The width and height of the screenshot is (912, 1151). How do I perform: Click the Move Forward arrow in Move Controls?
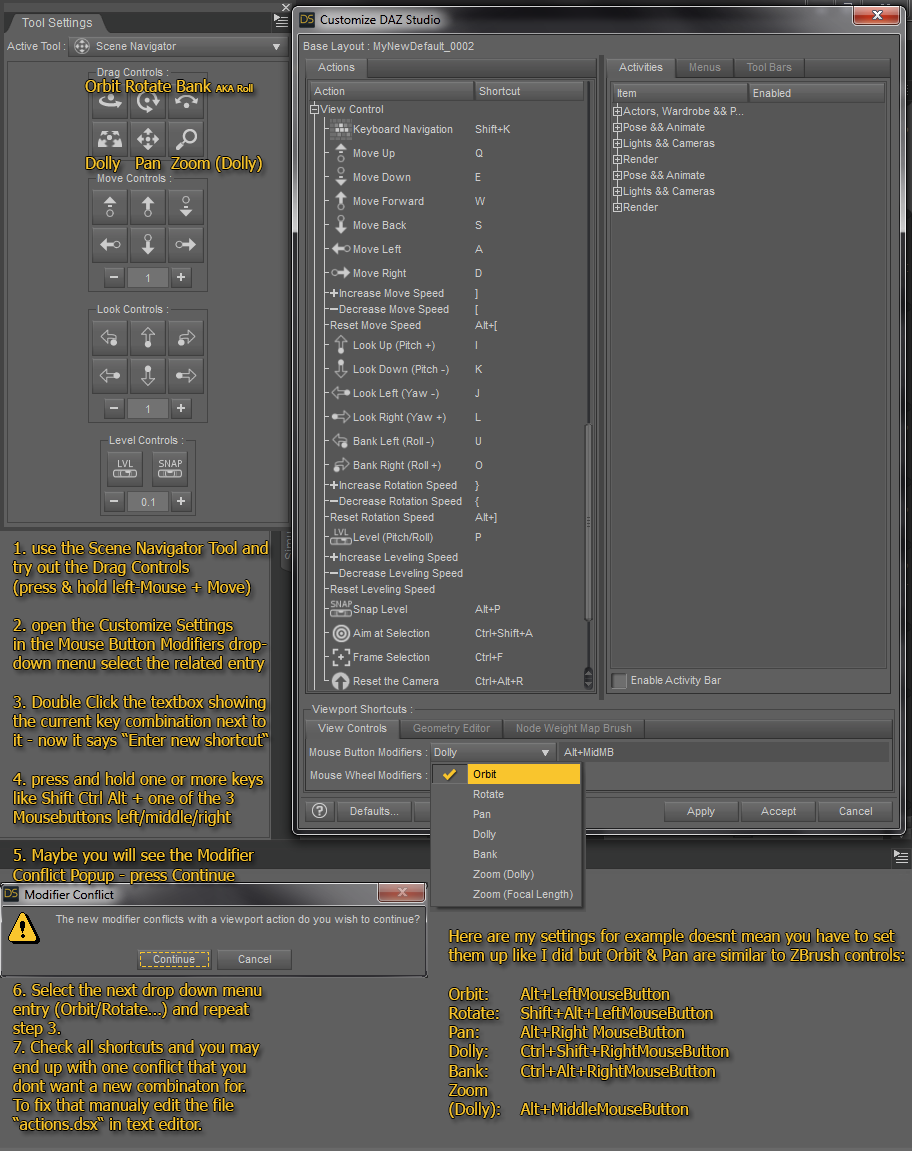(x=148, y=207)
